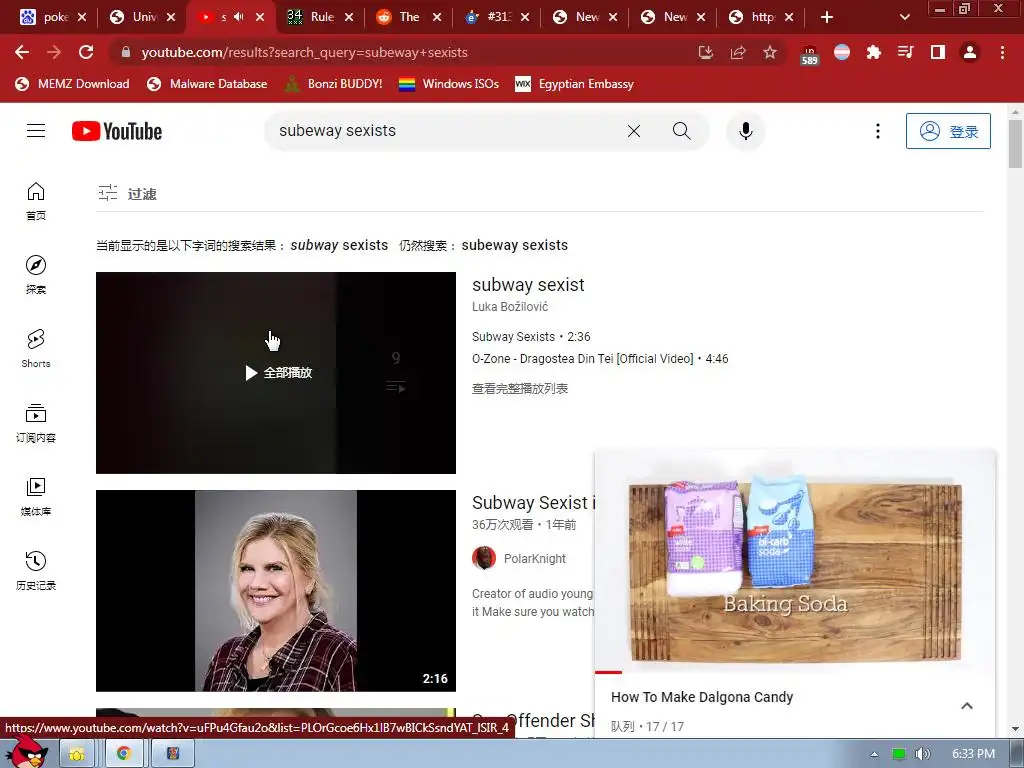Bookmark this page with star icon
1024x768 pixels.
tap(770, 52)
